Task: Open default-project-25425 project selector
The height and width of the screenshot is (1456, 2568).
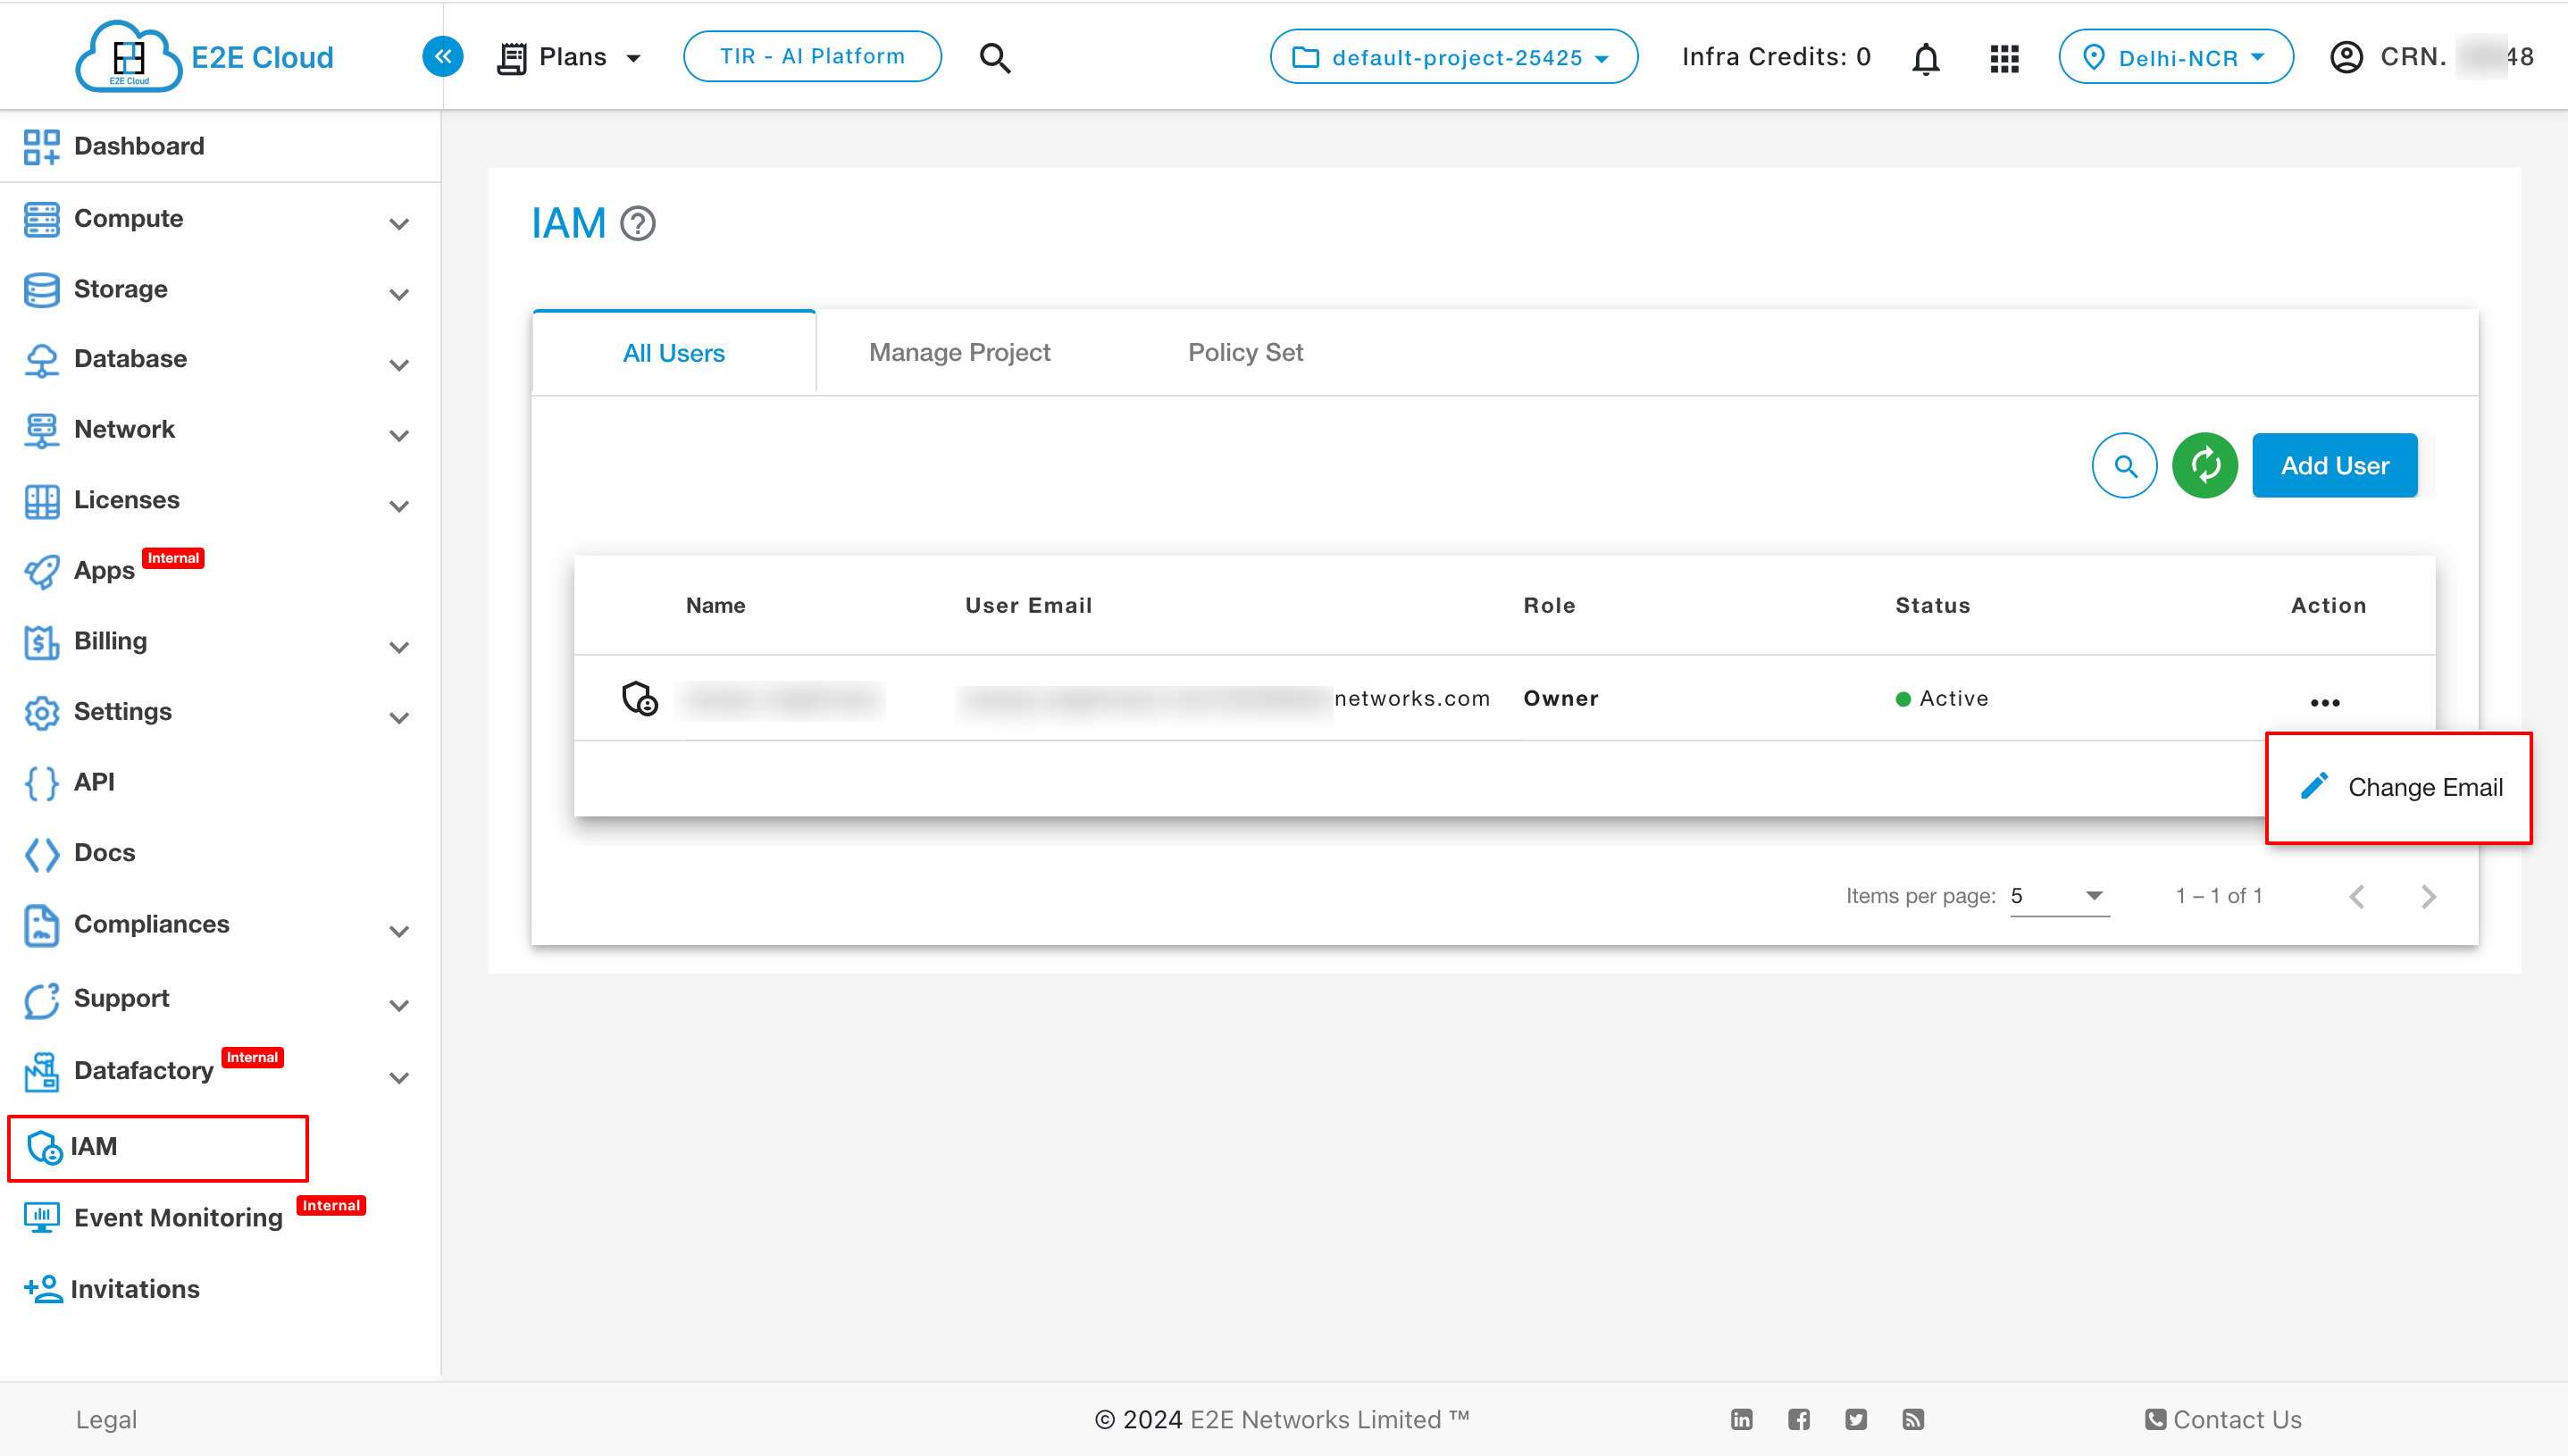Action: (1454, 57)
